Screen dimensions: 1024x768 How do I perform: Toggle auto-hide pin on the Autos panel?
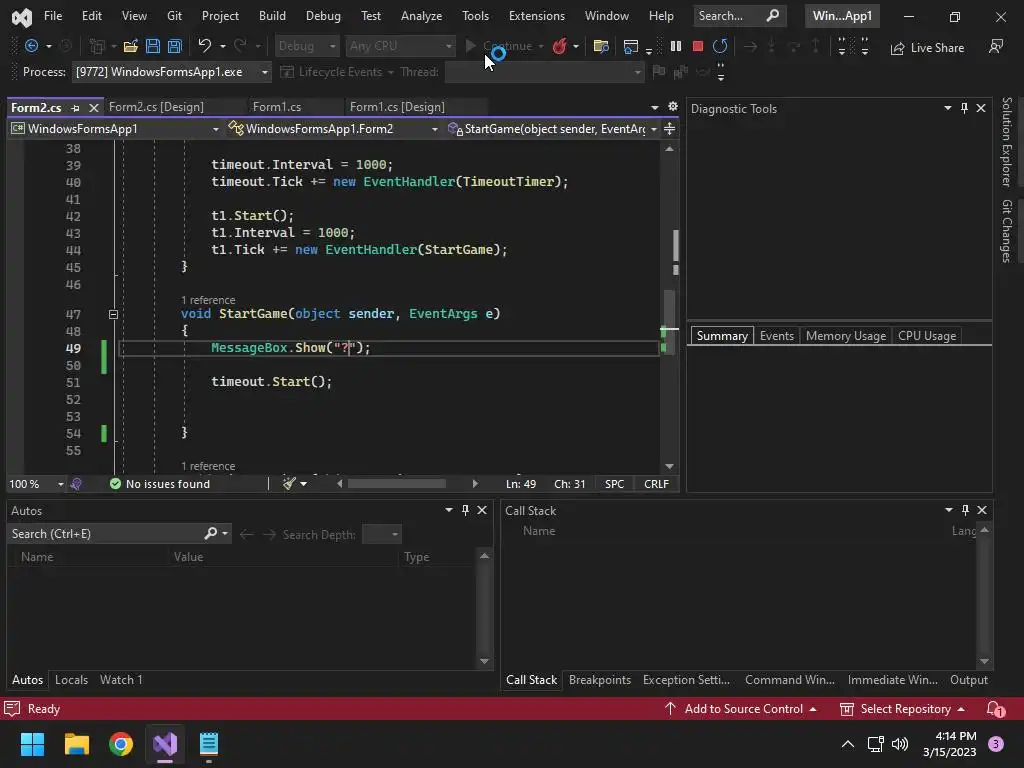point(465,510)
